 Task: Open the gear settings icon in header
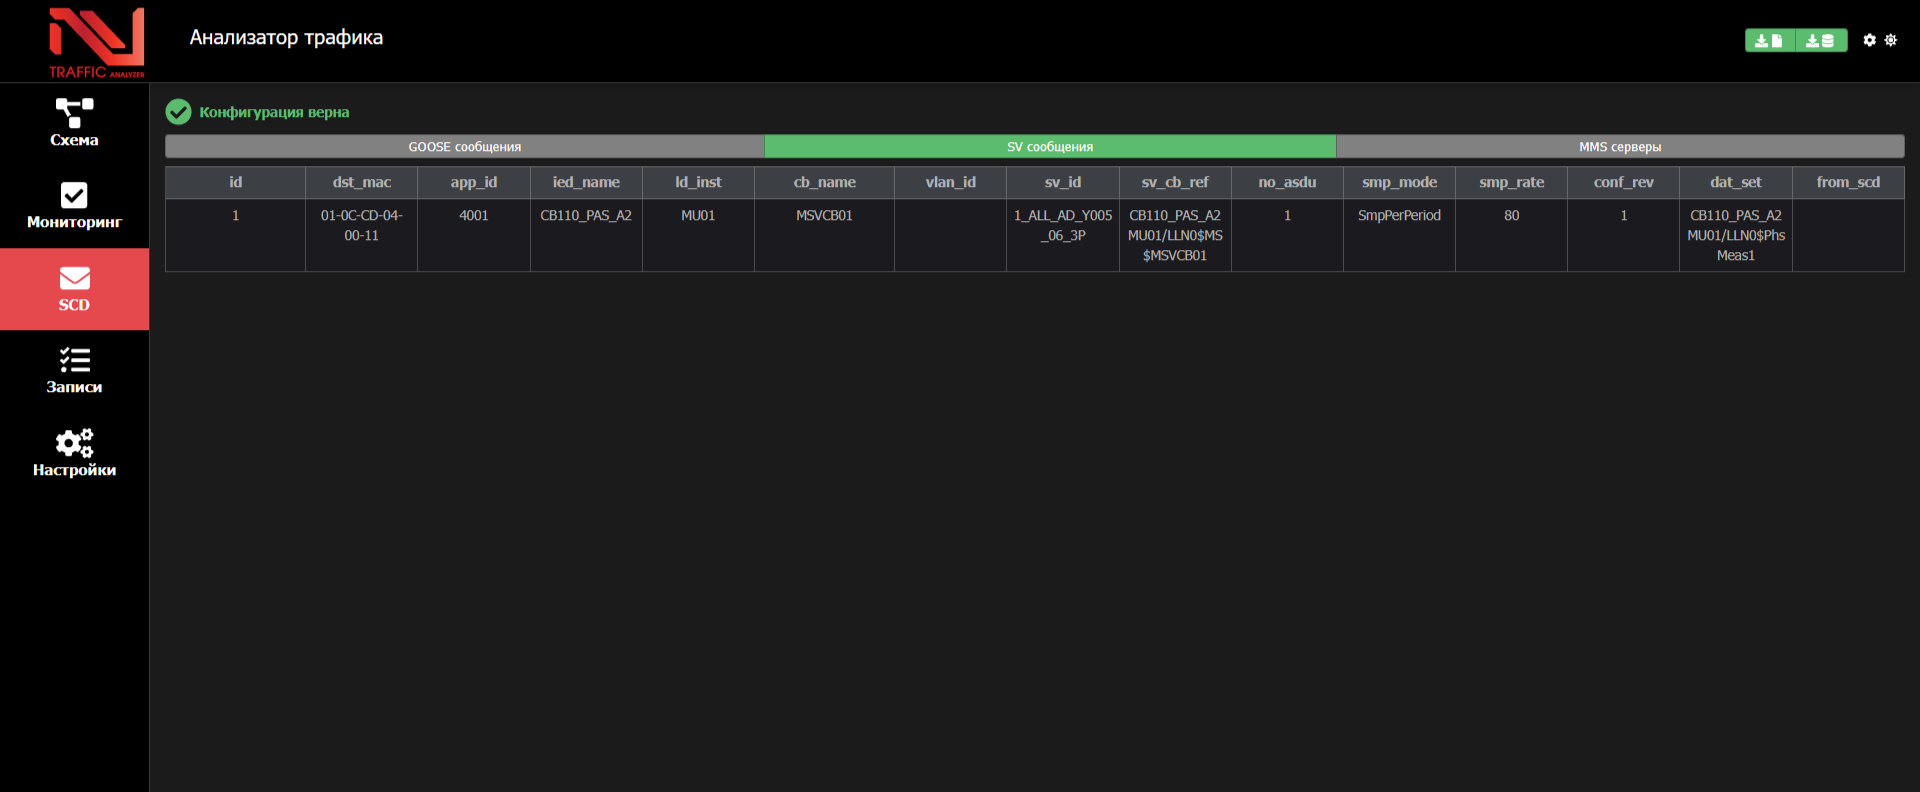[1869, 40]
